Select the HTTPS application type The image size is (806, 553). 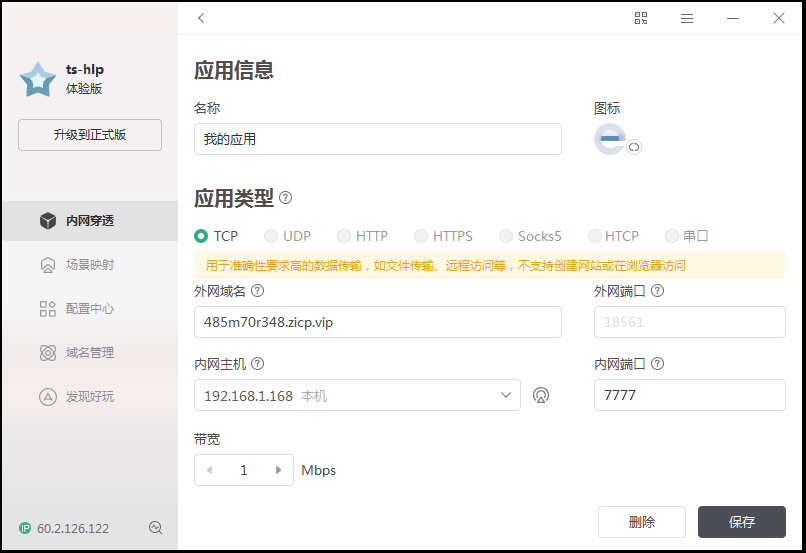coord(444,236)
